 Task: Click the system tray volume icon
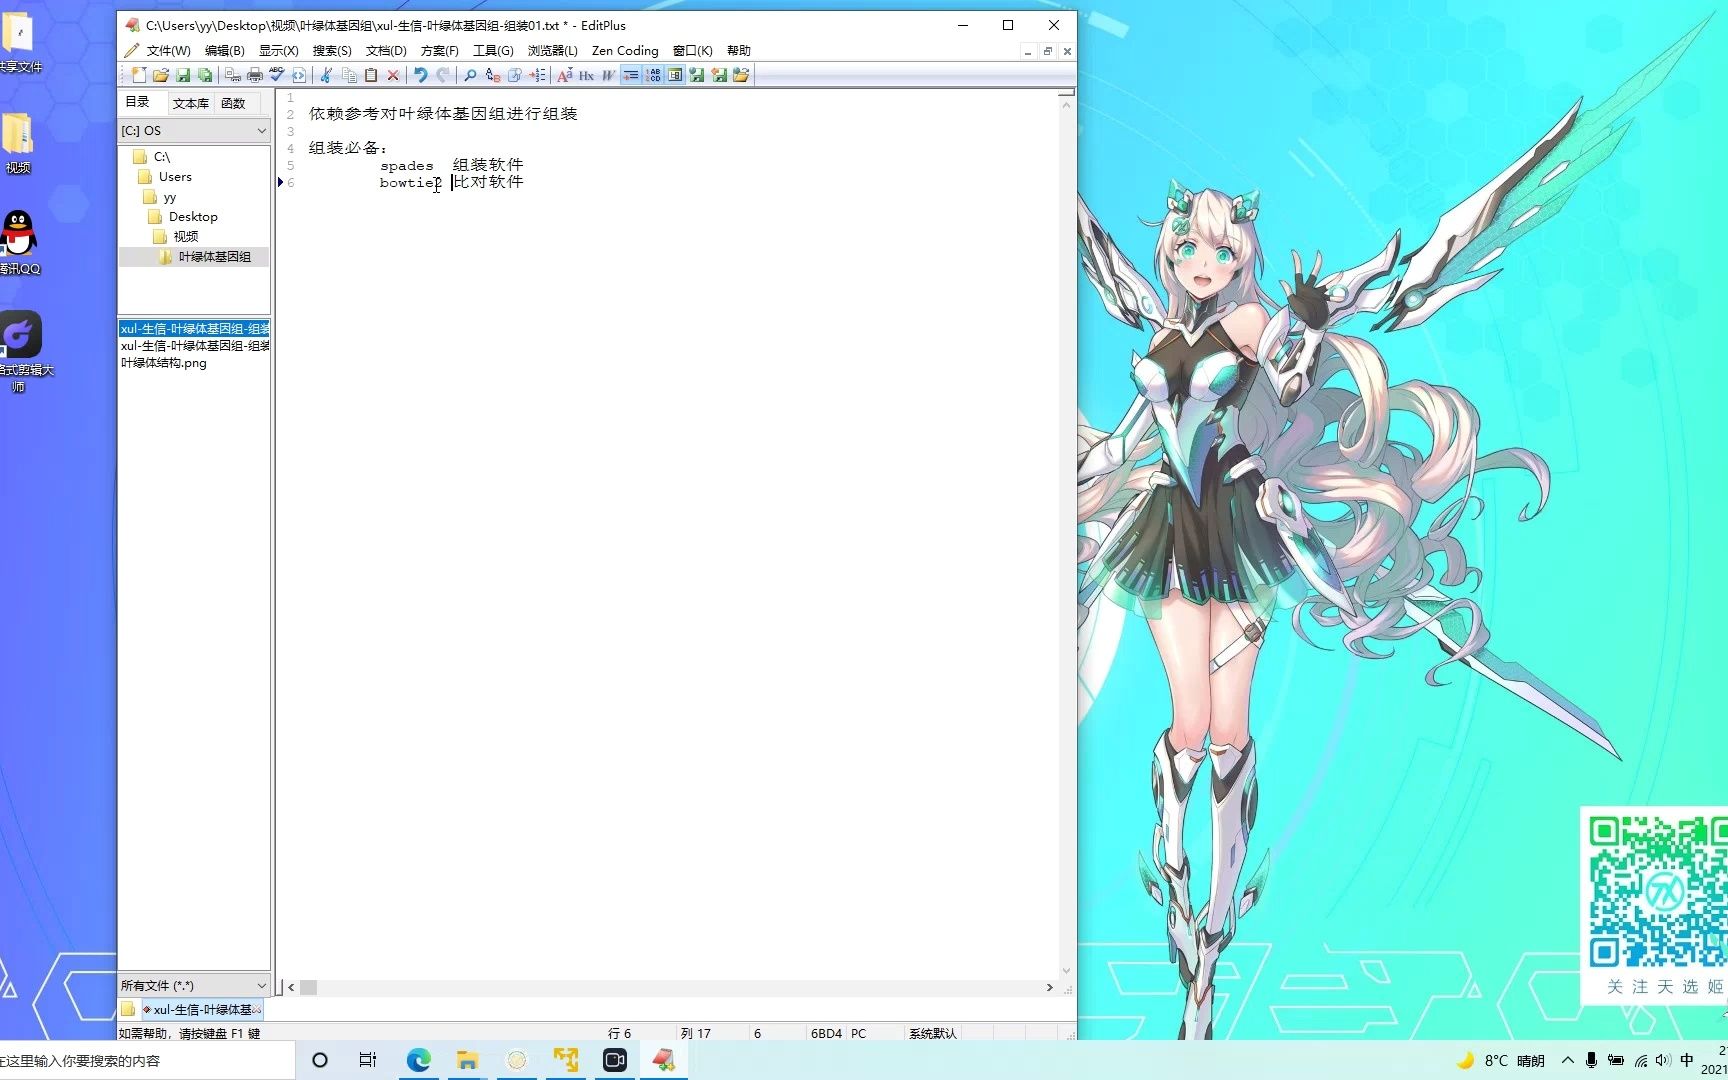pos(1663,1060)
